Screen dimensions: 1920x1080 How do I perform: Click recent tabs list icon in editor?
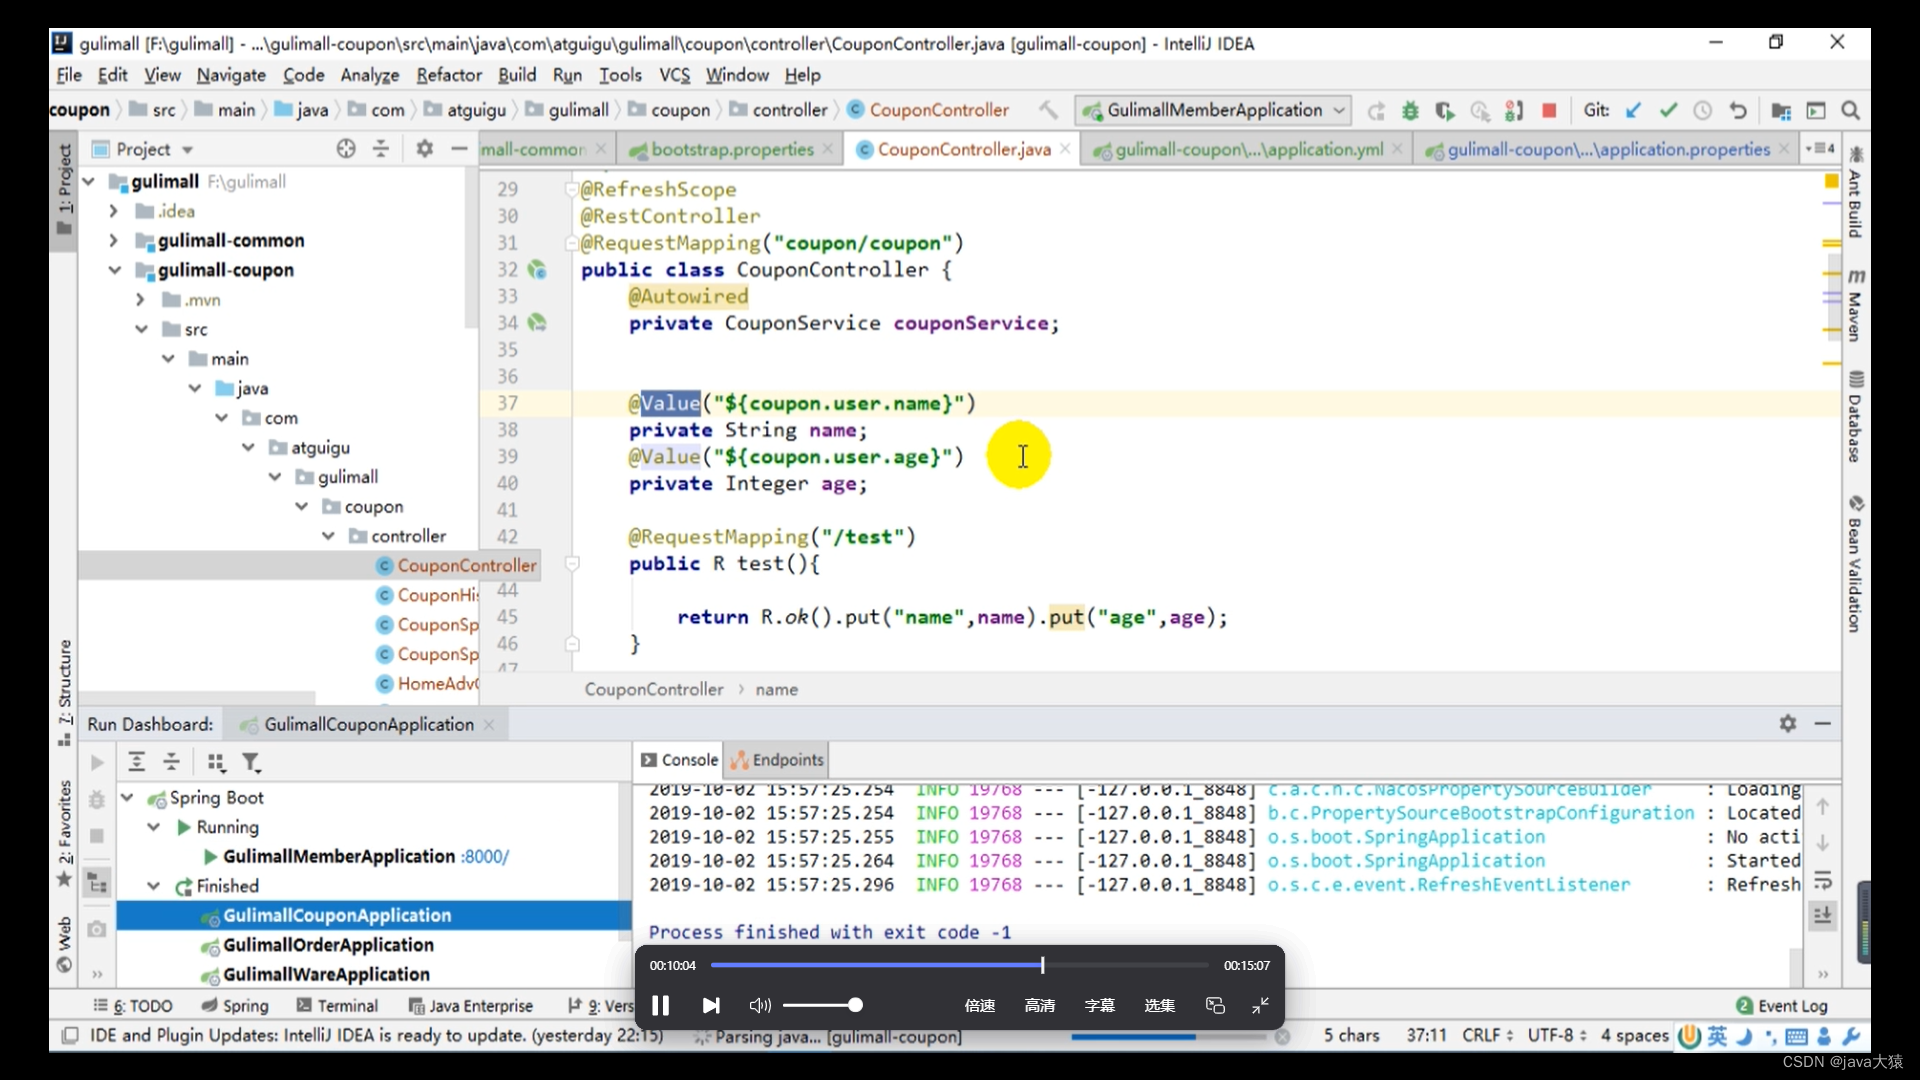[x=1820, y=149]
